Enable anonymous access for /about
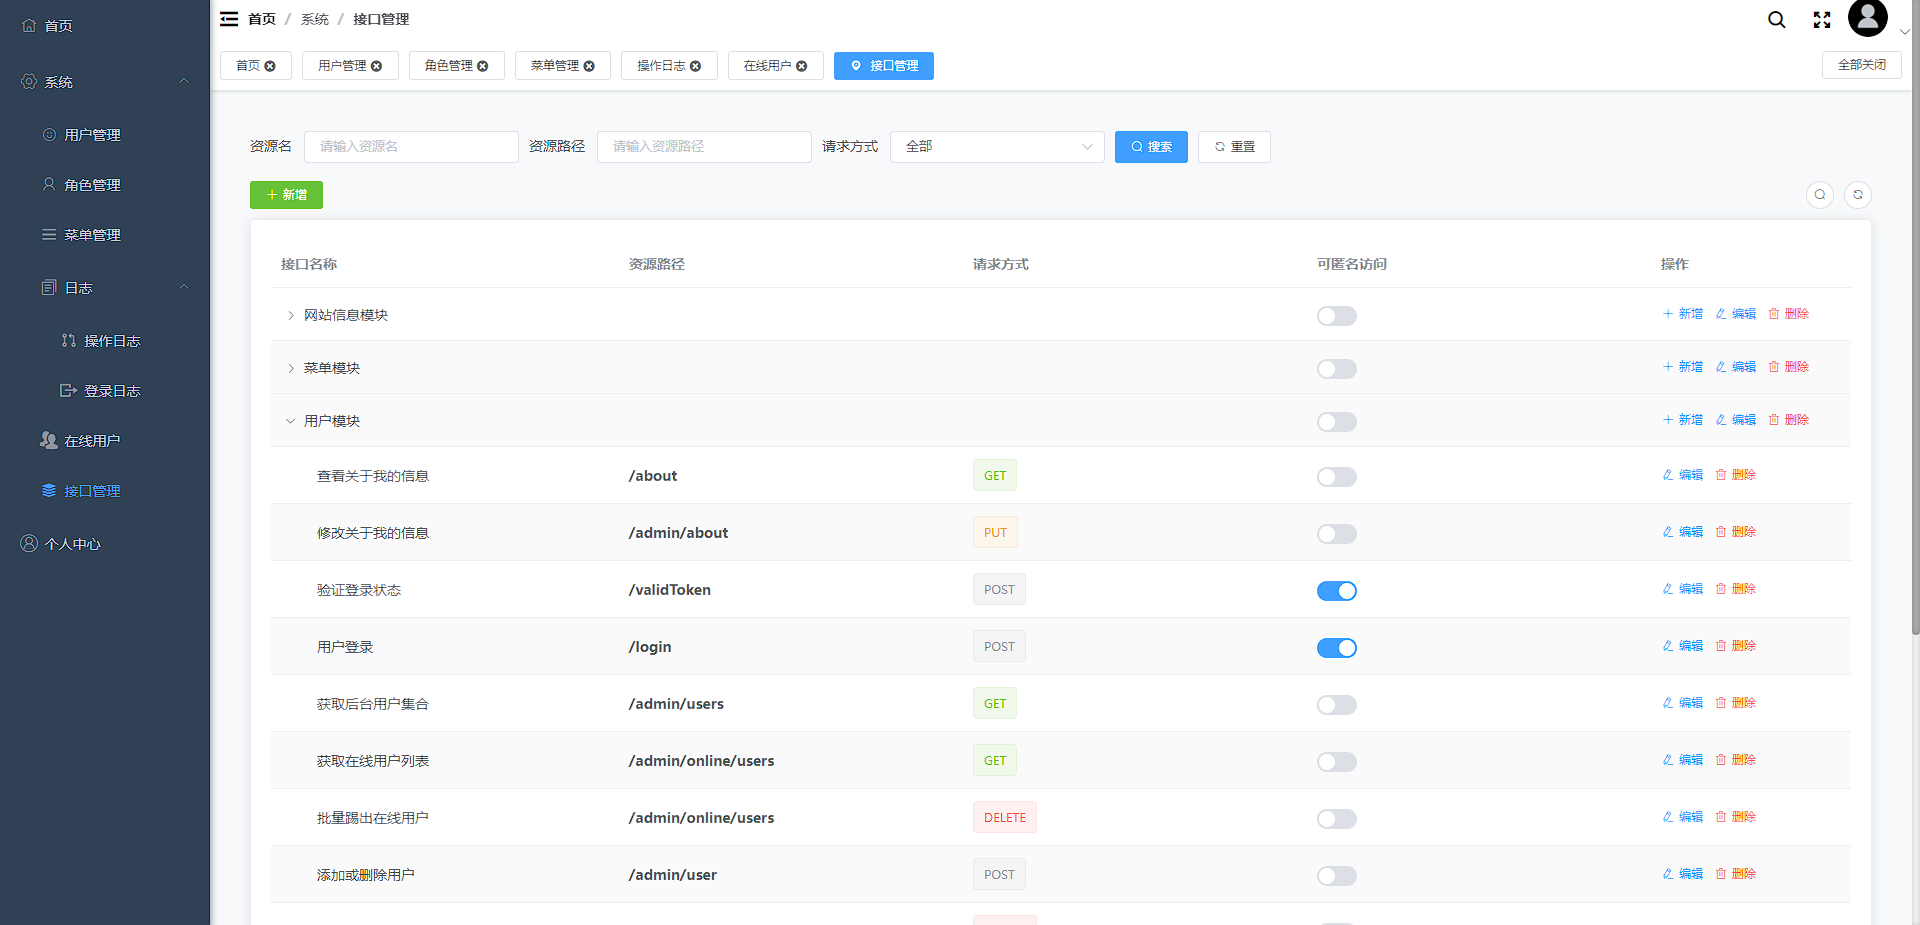This screenshot has width=1920, height=925. click(1336, 477)
